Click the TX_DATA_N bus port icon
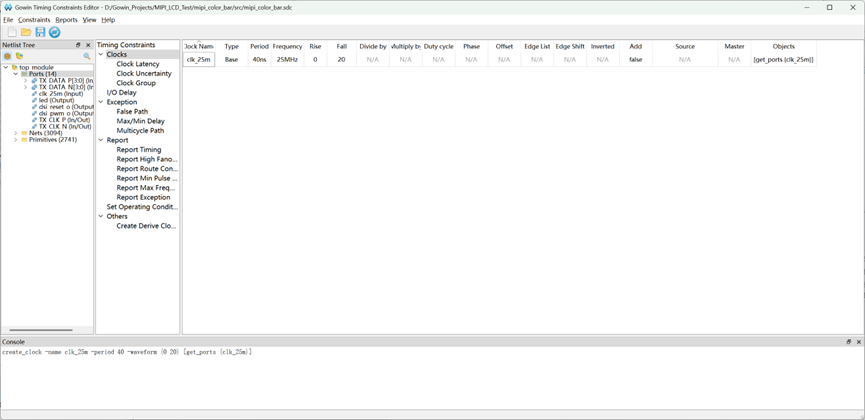 click(x=34, y=87)
